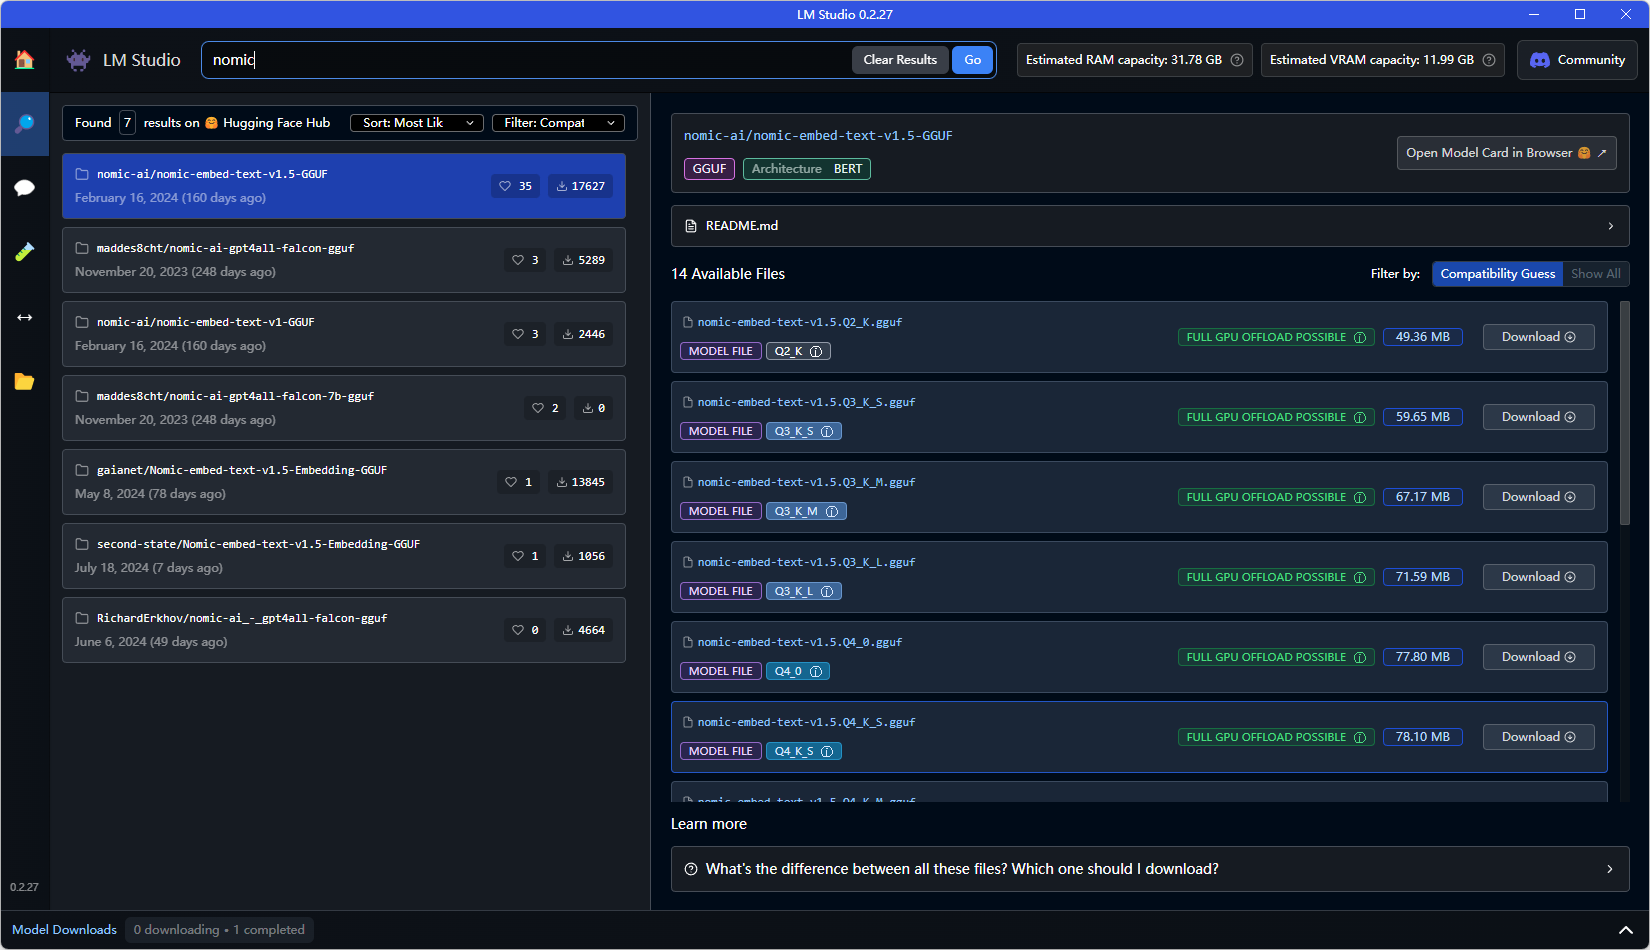Click the VRAM capacity help icon
Screen dimensions: 1650x950
point(1489,60)
